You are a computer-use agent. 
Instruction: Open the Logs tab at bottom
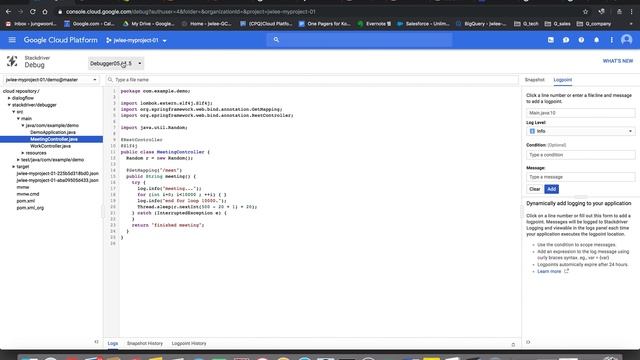113,343
